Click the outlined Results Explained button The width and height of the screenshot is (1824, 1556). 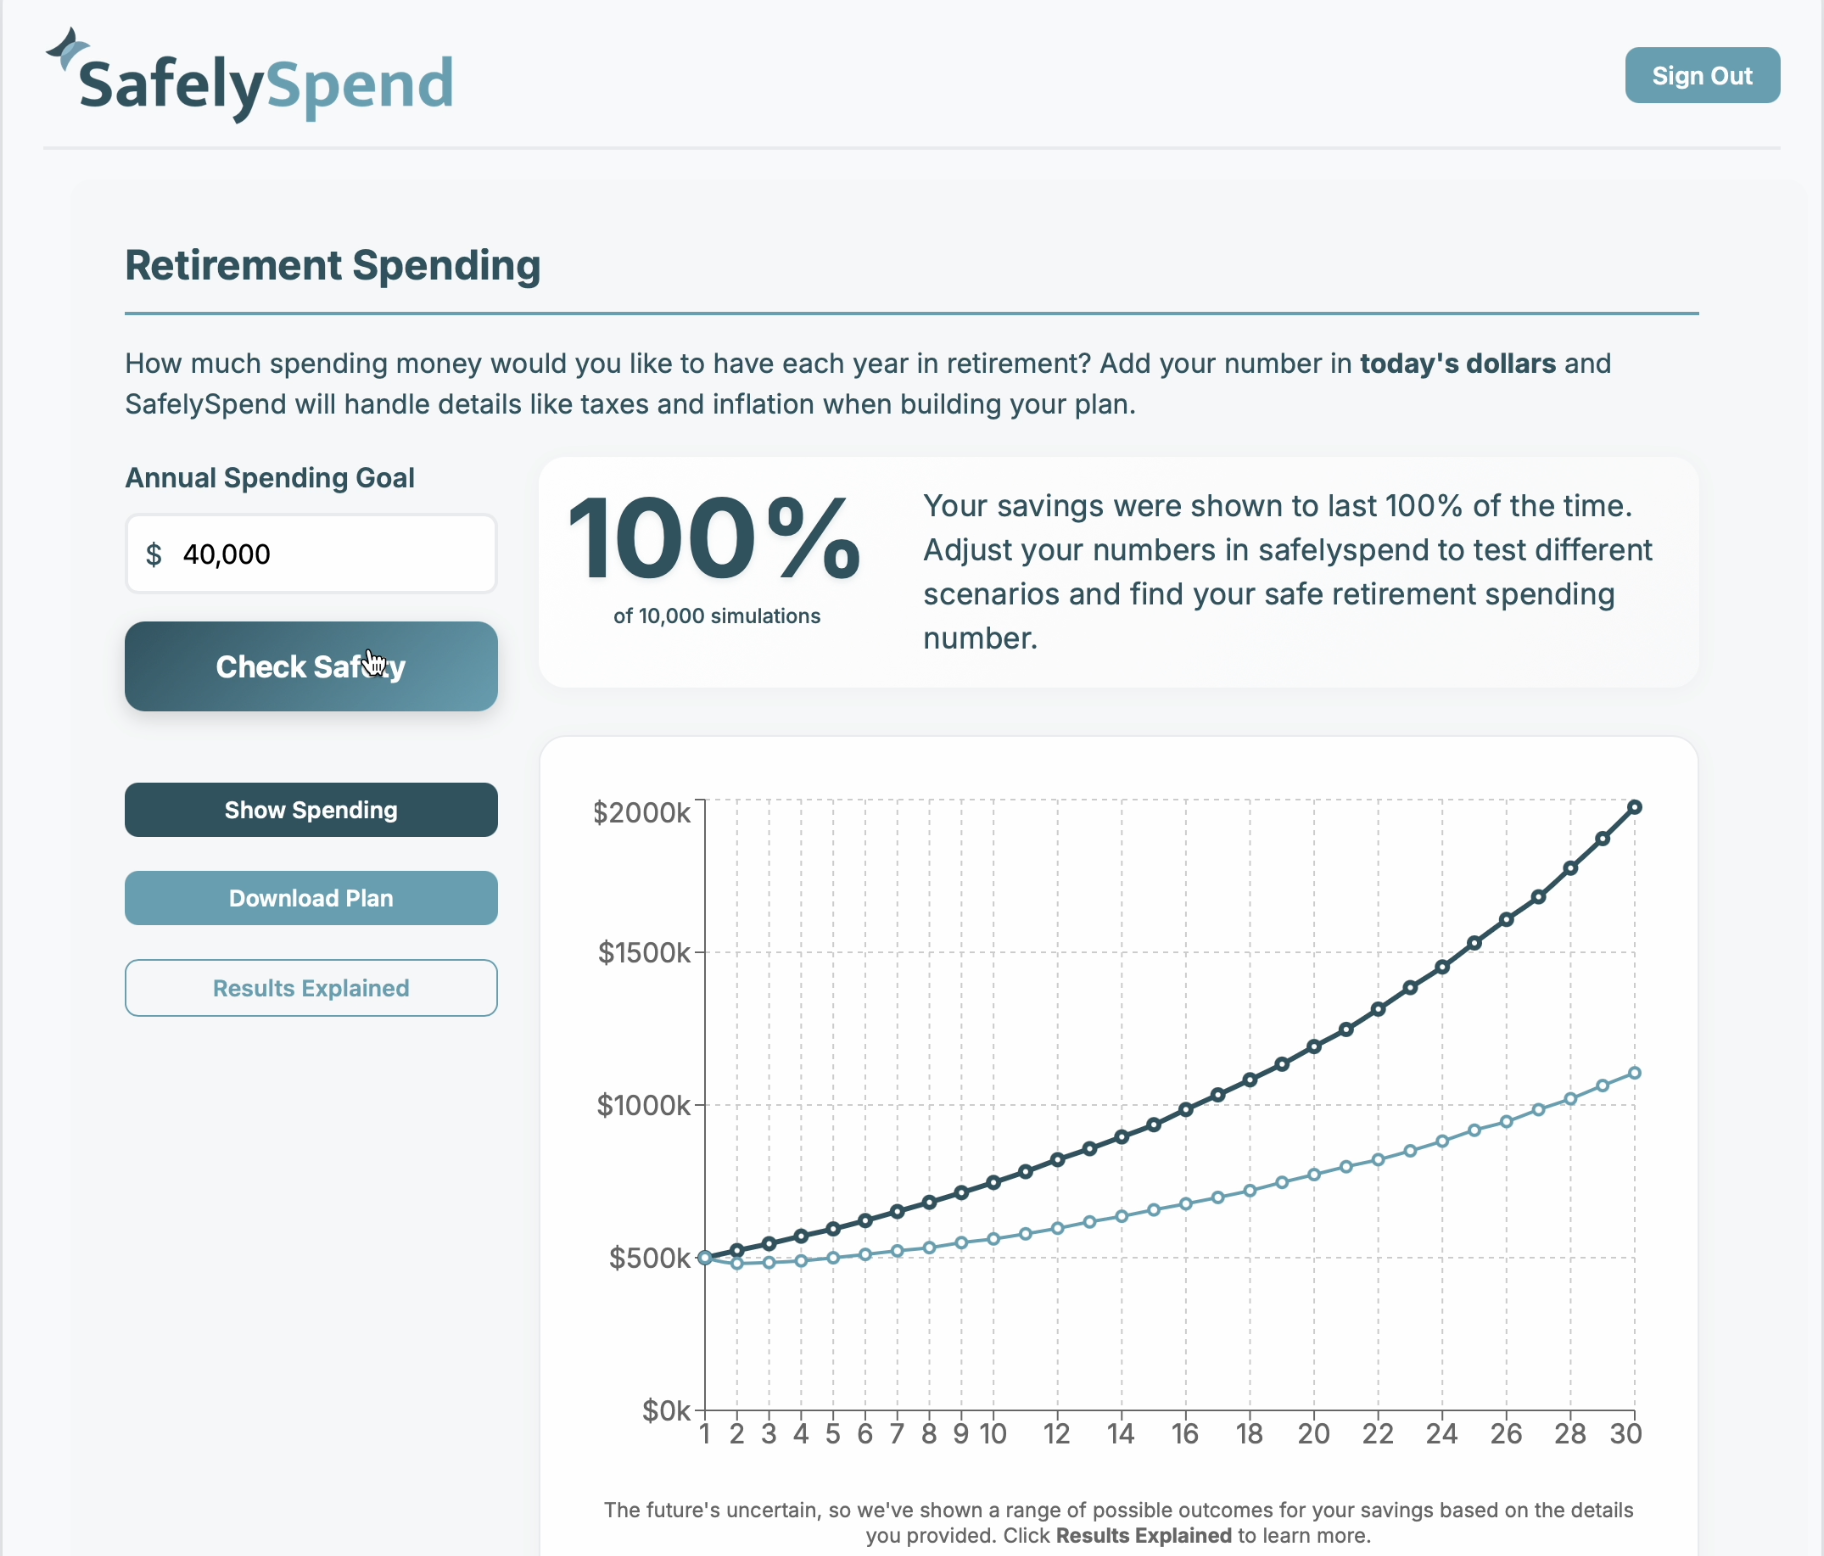310,988
